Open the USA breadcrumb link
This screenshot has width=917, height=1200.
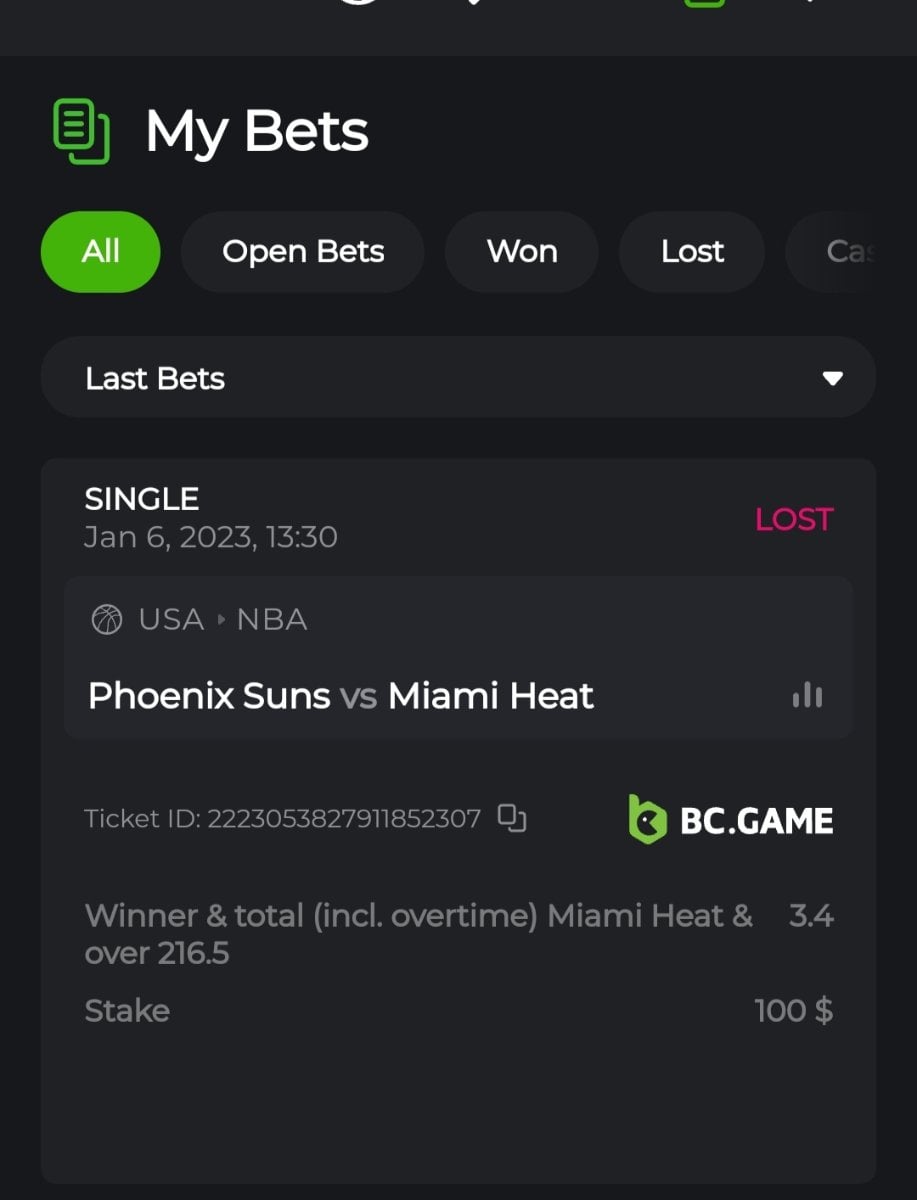(171, 620)
